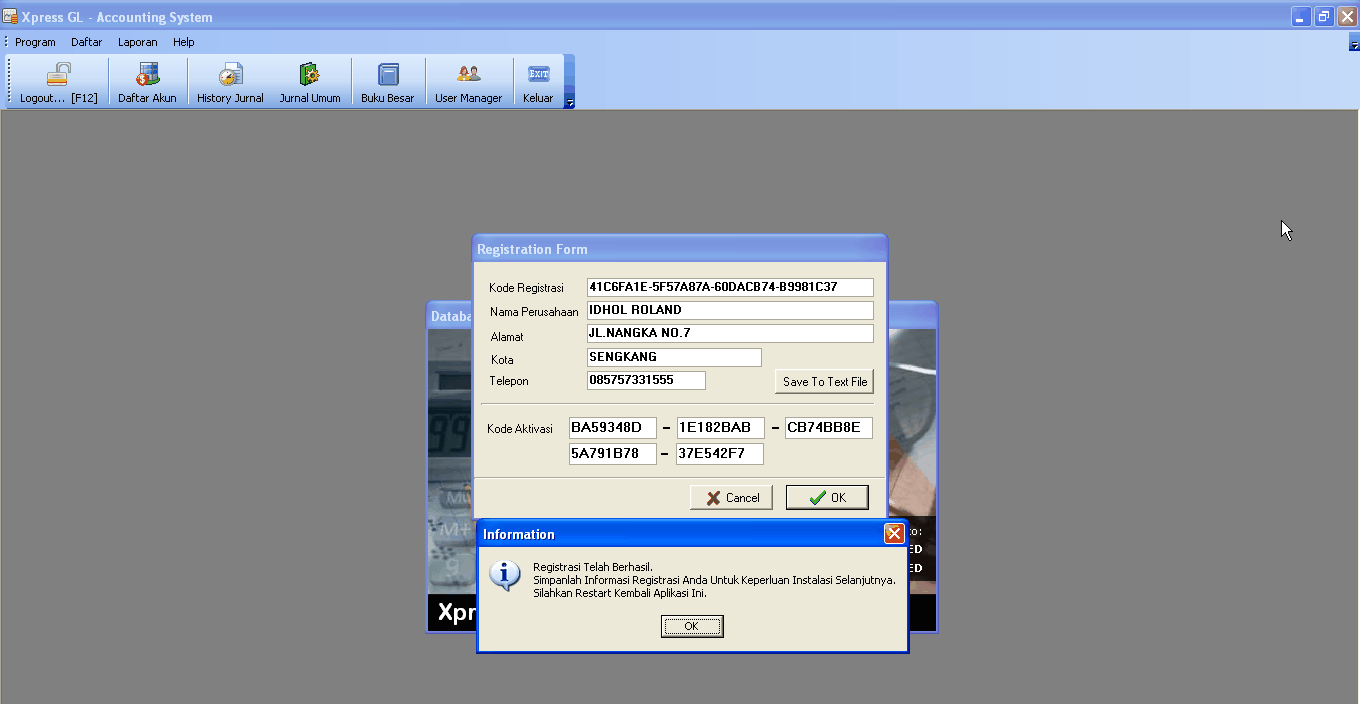This screenshot has height=704, width=1360.
Task: Open the toolbar overflow options arrow
Action: click(570, 102)
